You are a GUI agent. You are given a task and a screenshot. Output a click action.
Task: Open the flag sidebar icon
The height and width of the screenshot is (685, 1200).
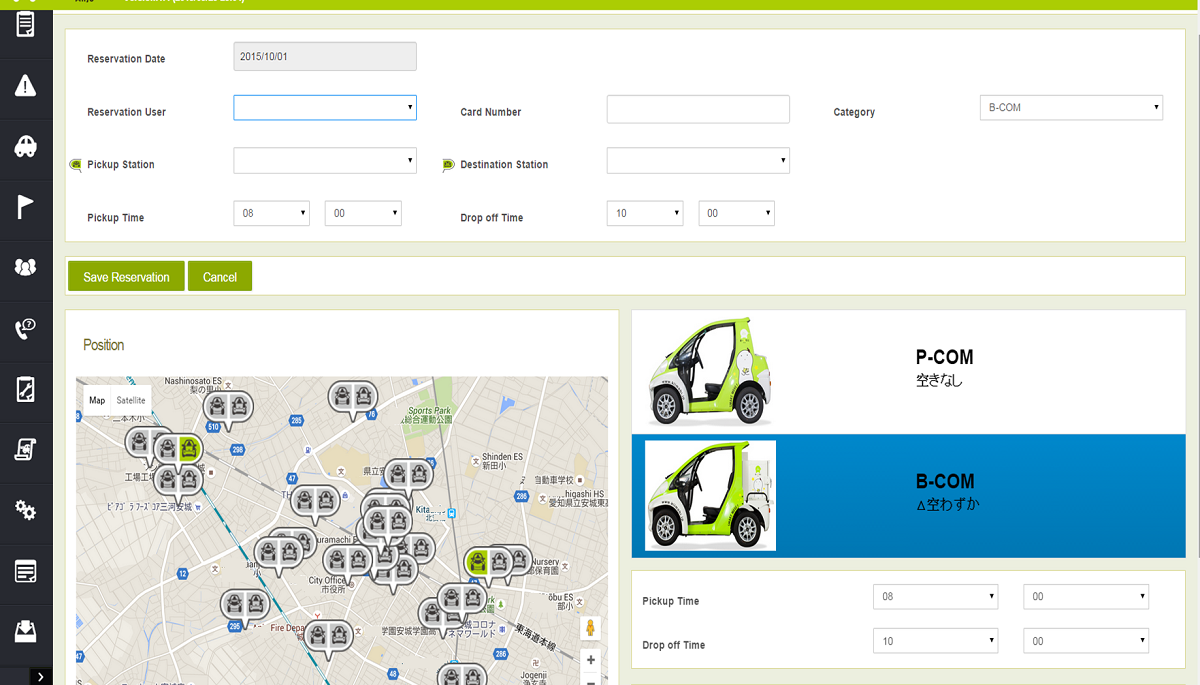tap(26, 207)
